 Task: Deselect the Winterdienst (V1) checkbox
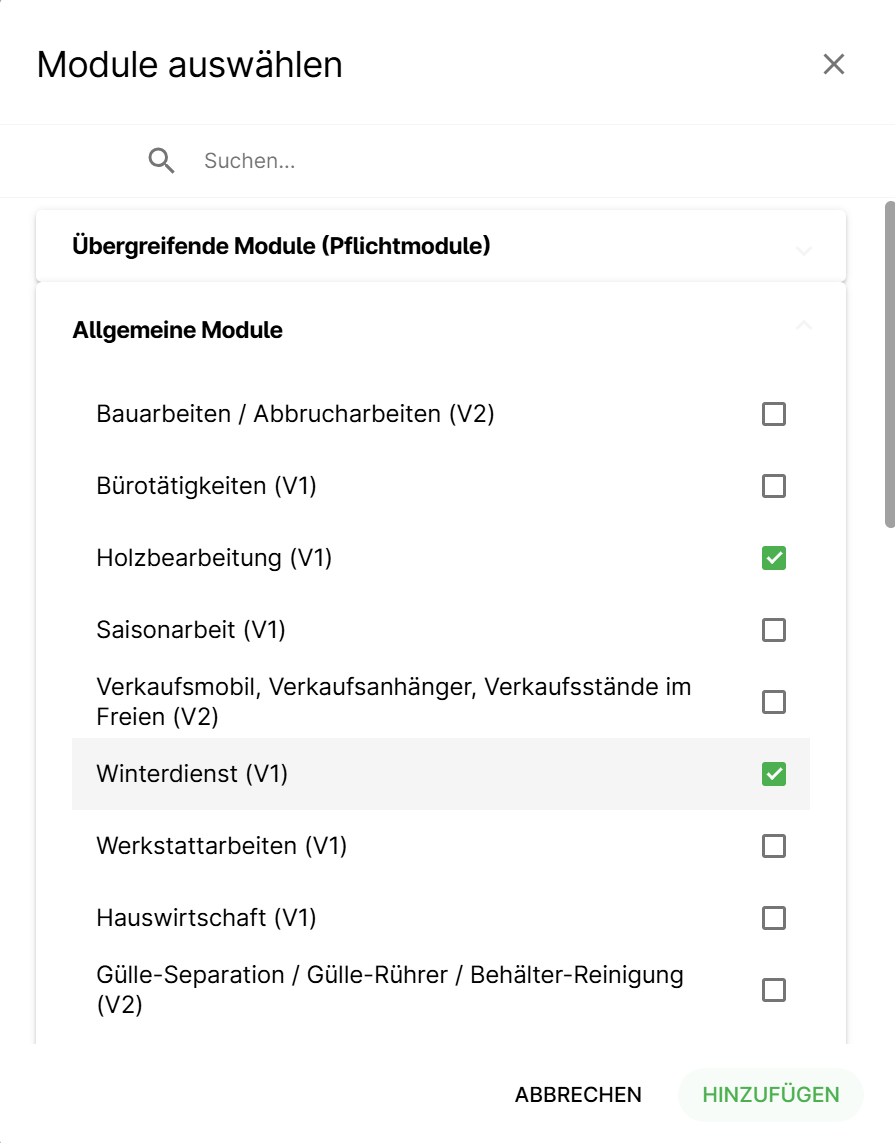click(x=774, y=774)
